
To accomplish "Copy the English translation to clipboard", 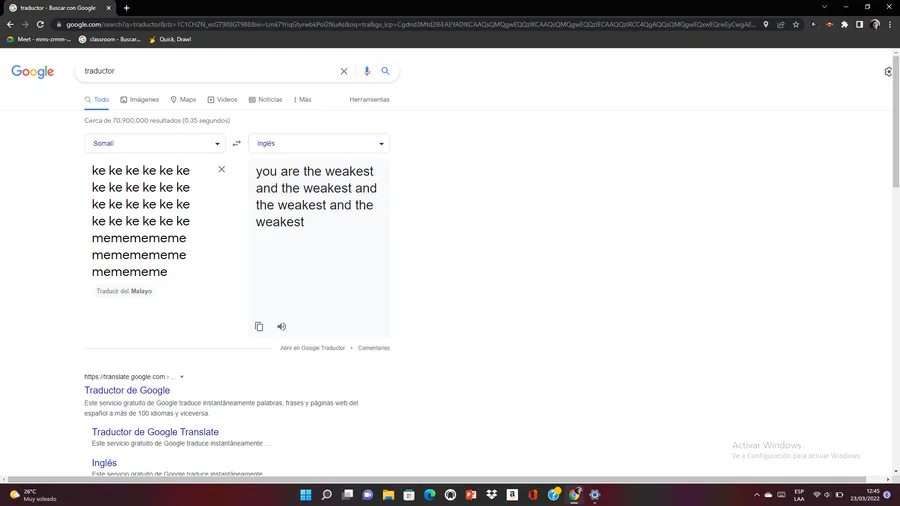I will [259, 326].
